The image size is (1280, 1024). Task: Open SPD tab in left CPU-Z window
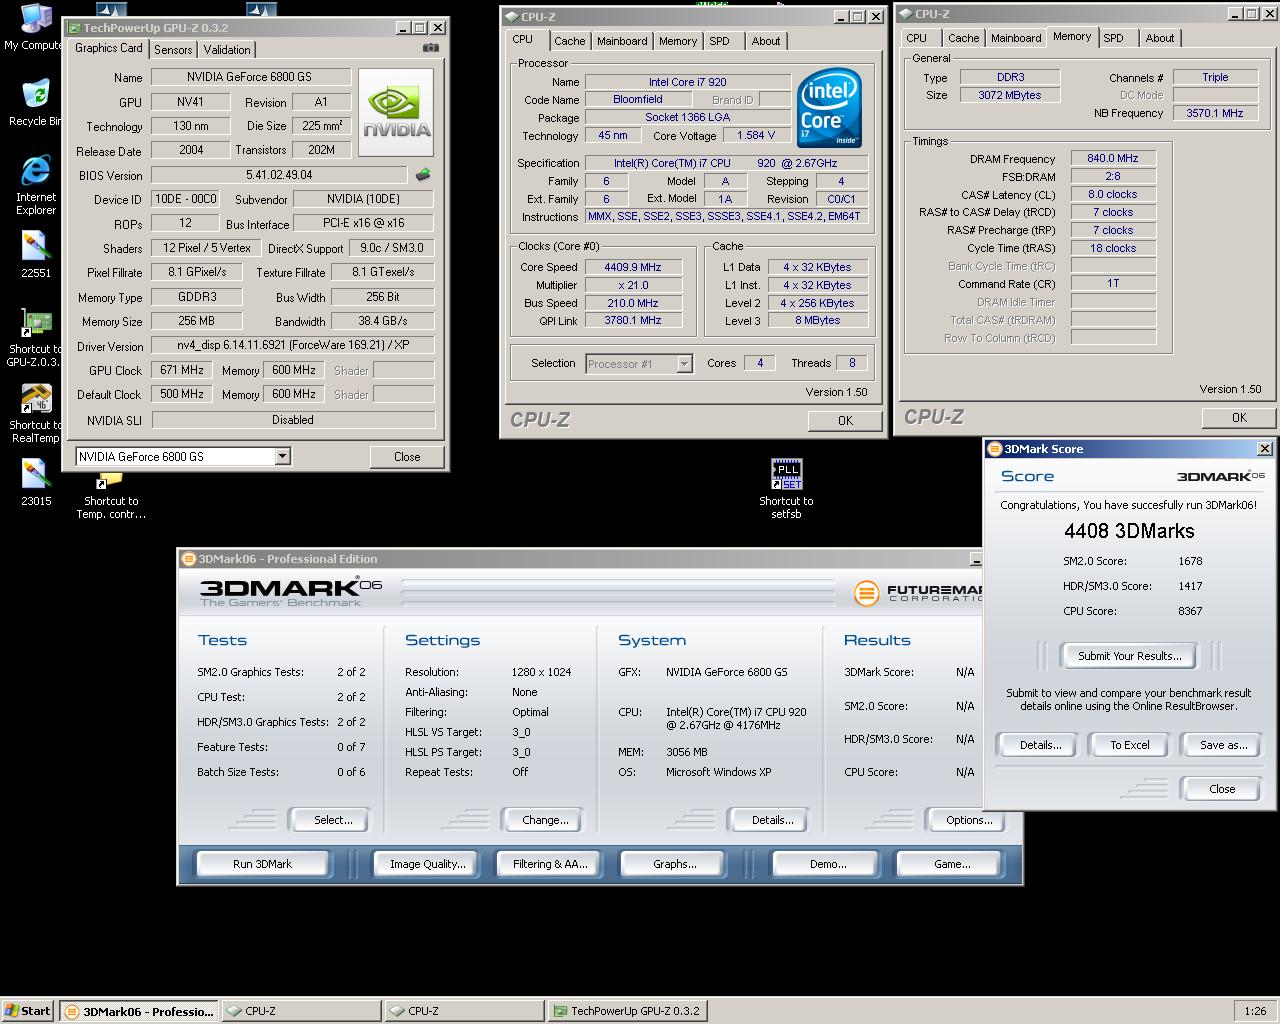point(720,41)
